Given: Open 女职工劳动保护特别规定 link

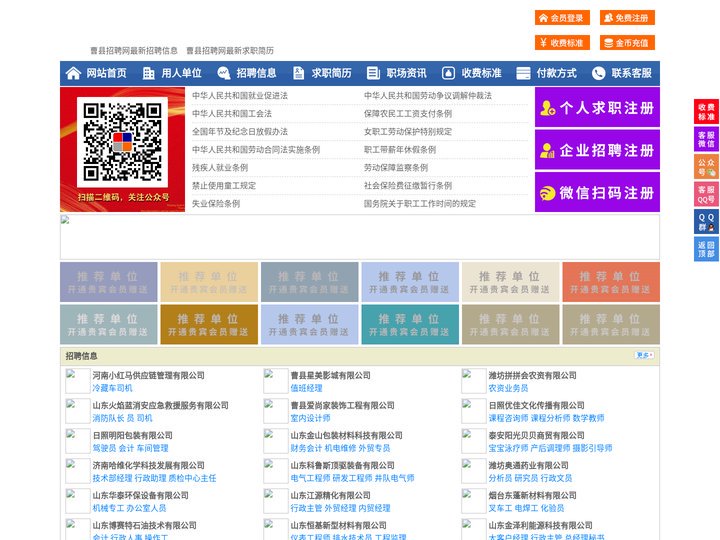Looking at the screenshot, I should pyautogui.click(x=408, y=132).
